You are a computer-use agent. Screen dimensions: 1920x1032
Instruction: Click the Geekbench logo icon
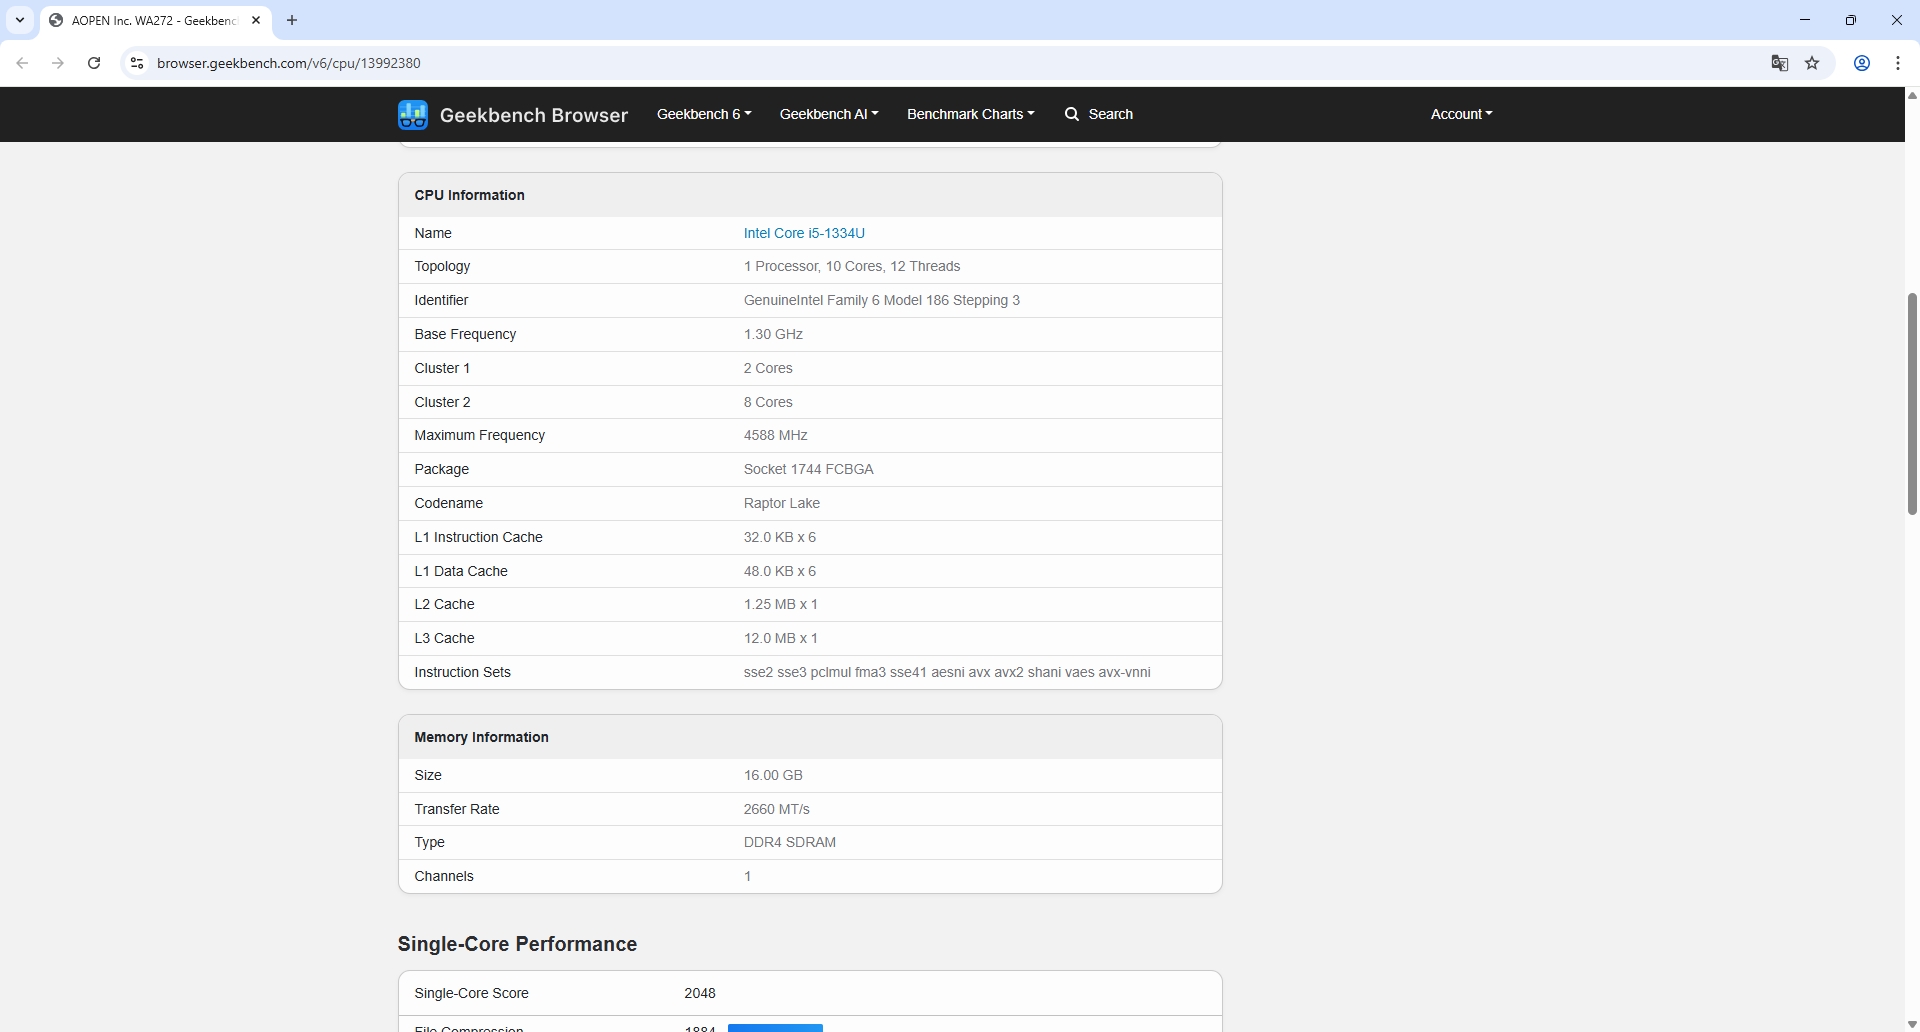tap(412, 115)
